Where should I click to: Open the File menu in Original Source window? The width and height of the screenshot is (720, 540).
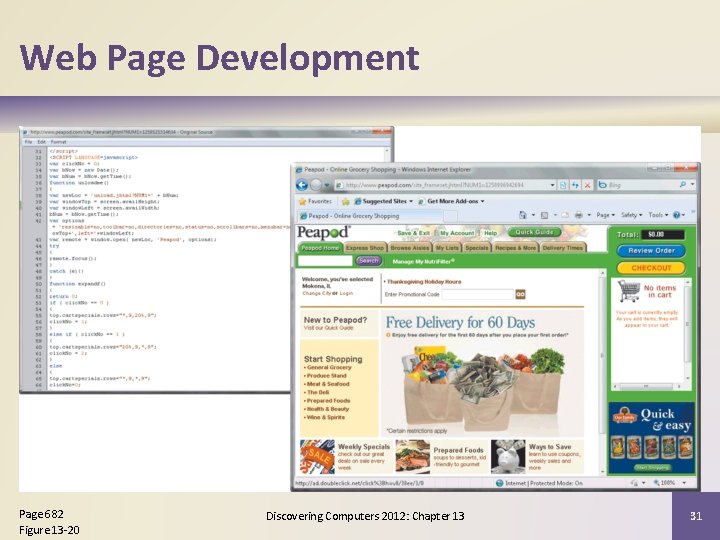click(x=28, y=142)
